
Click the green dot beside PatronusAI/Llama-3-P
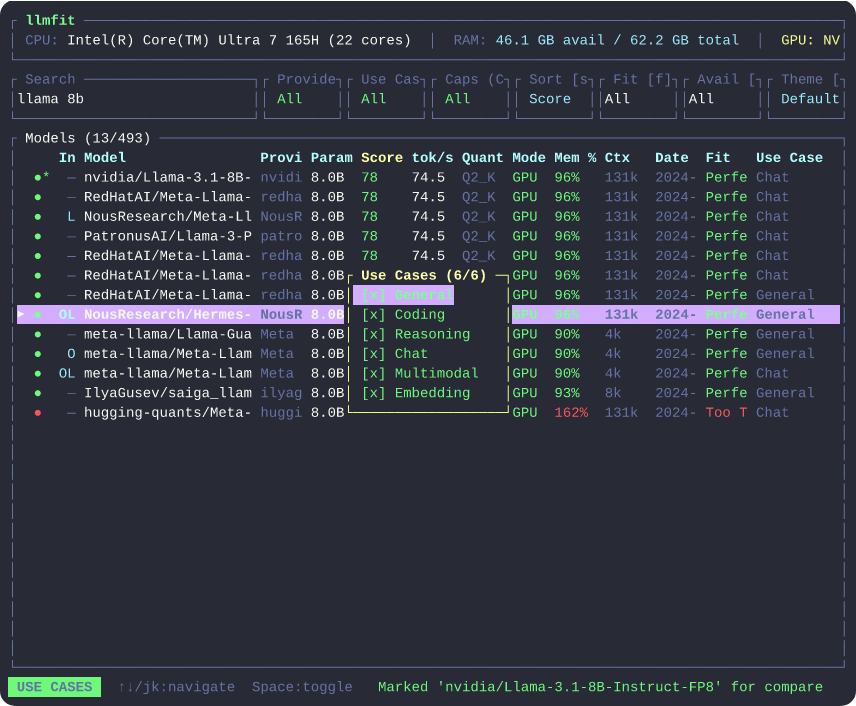pos(38,237)
